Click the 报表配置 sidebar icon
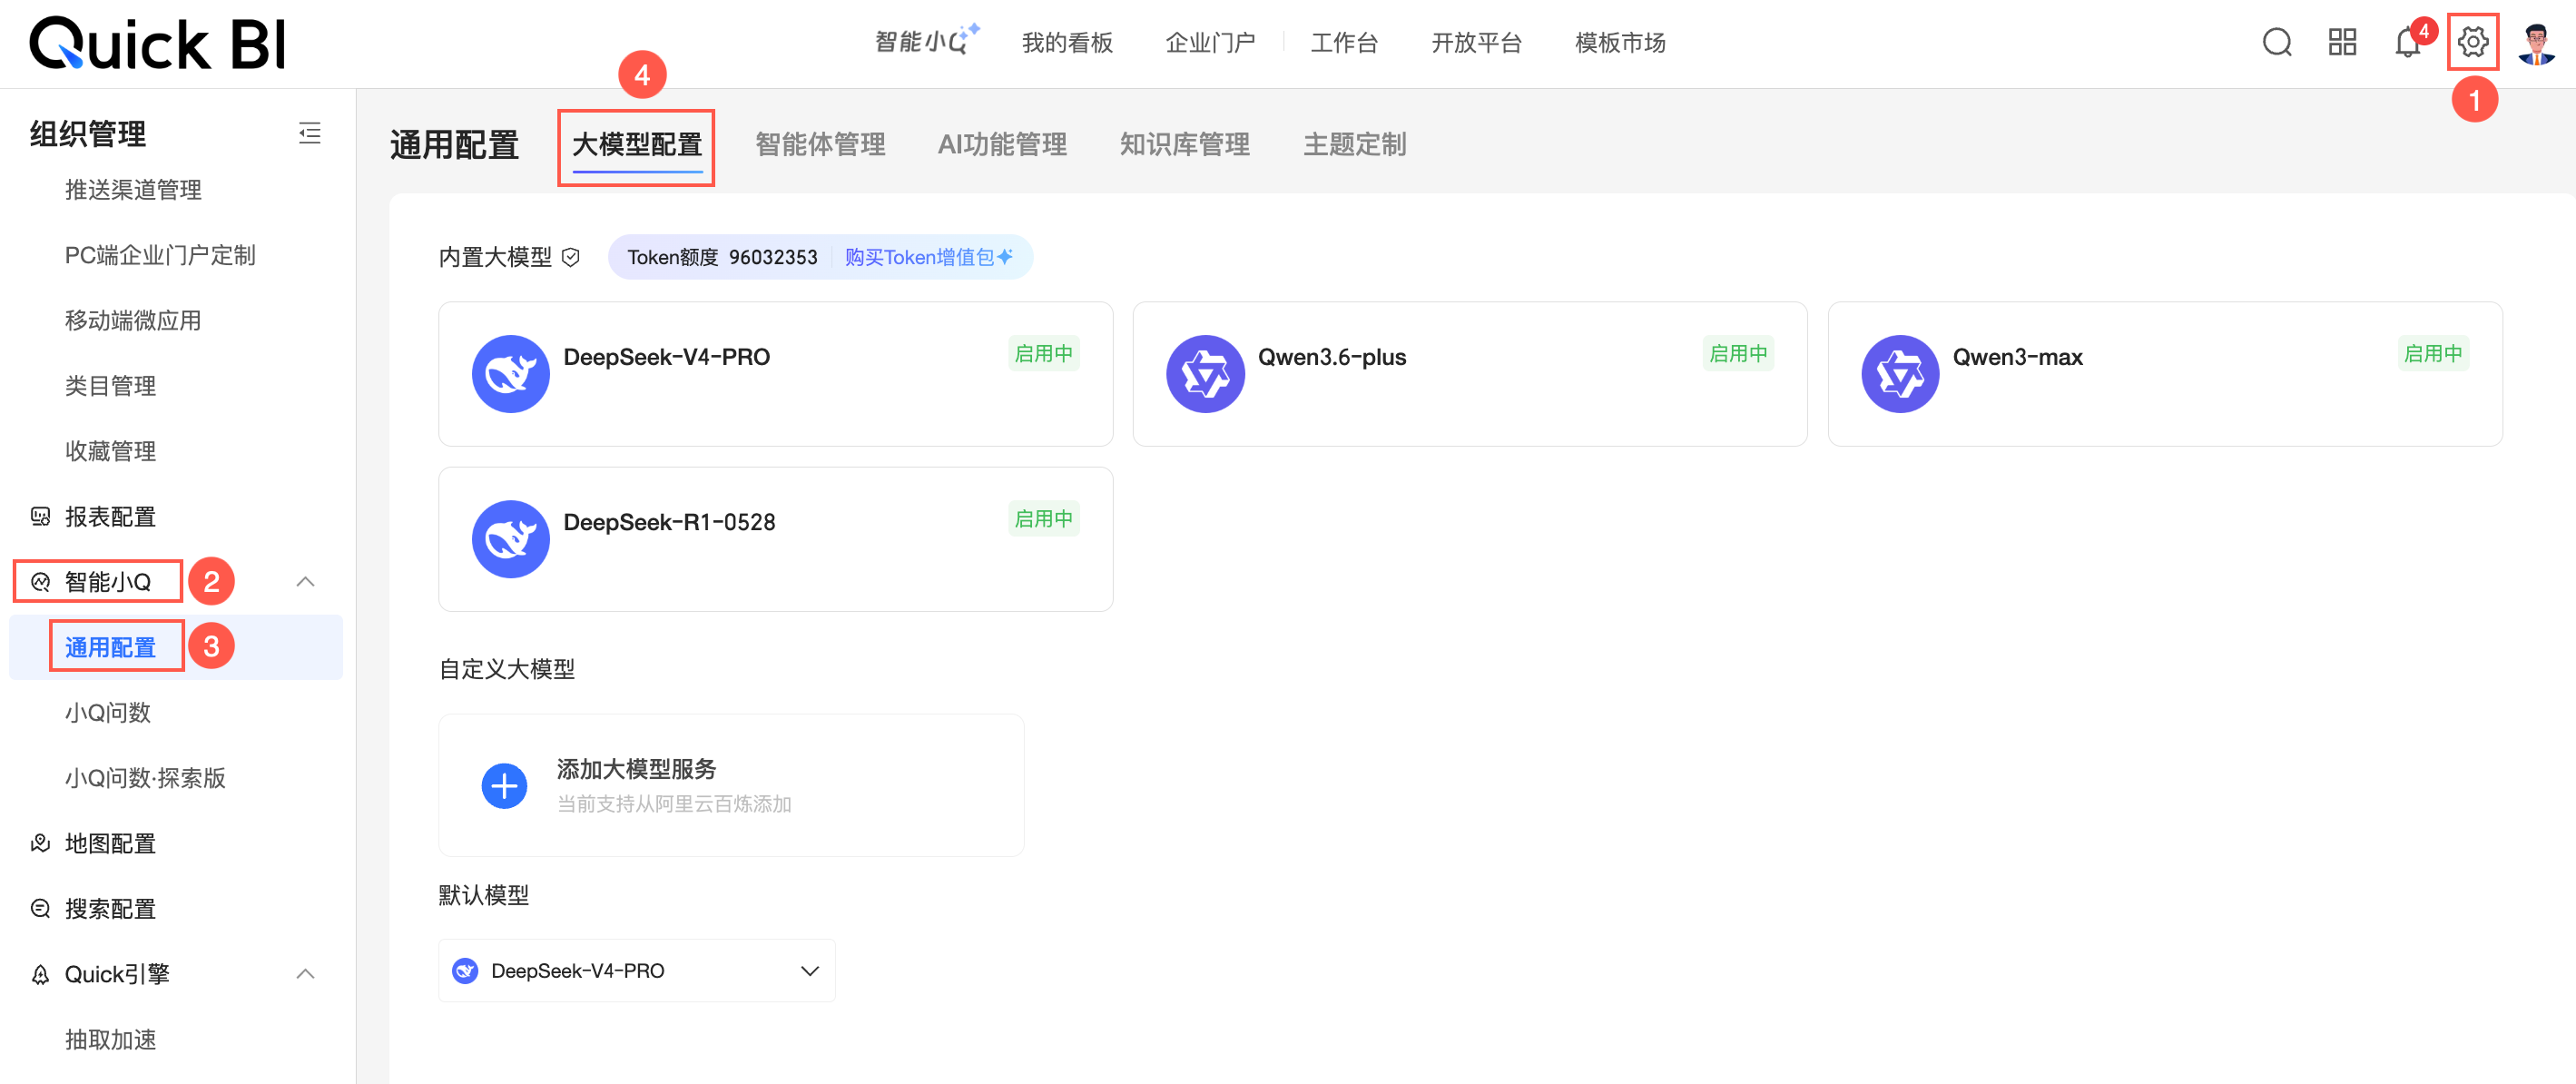Image resolution: width=2576 pixels, height=1084 pixels. click(40, 517)
